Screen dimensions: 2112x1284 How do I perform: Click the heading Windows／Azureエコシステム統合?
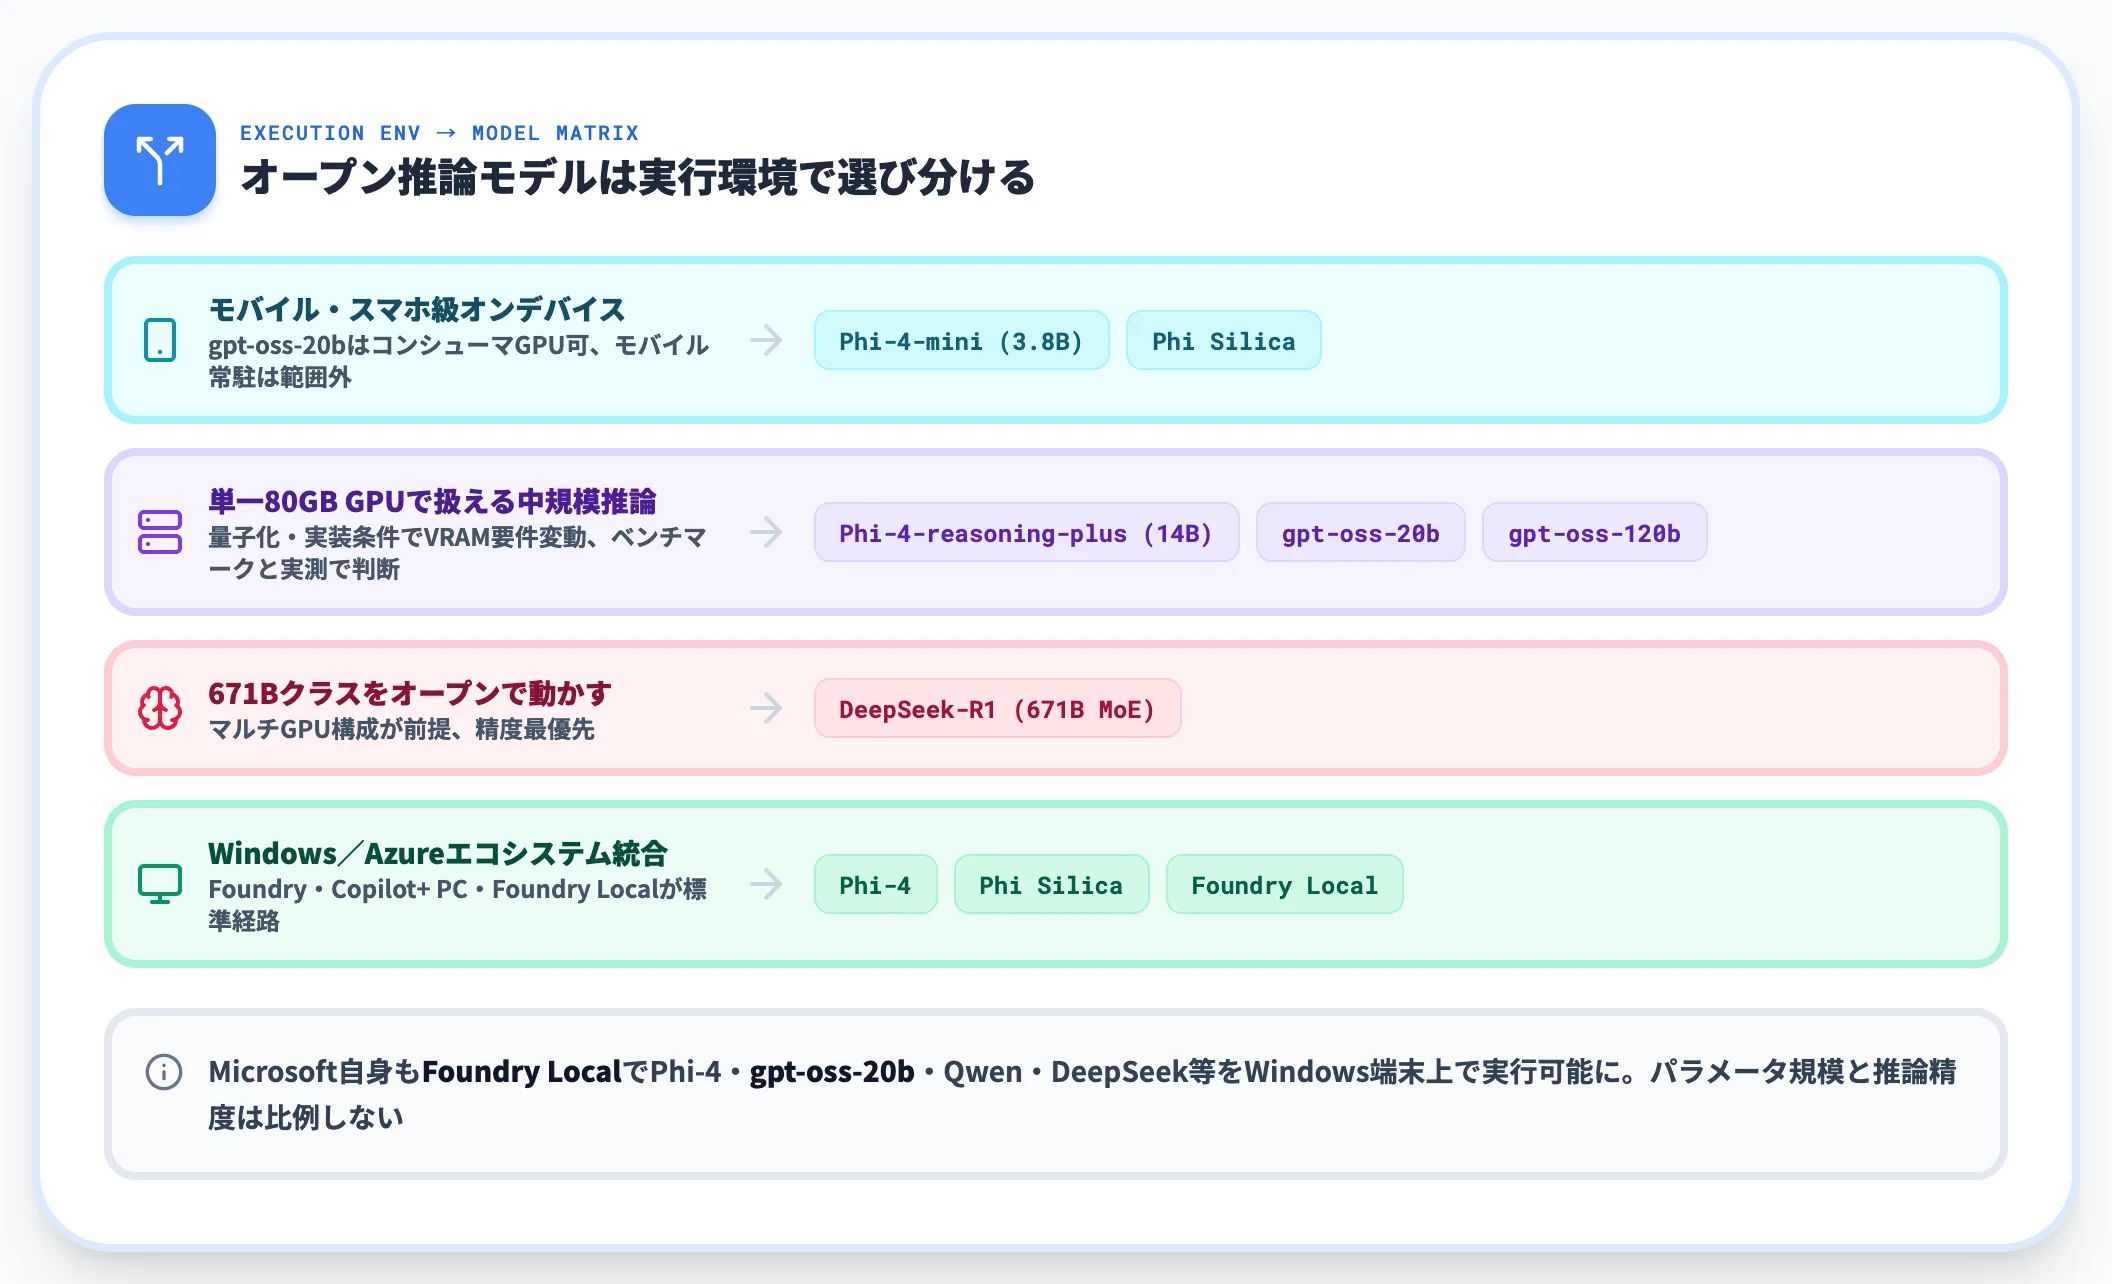[438, 853]
